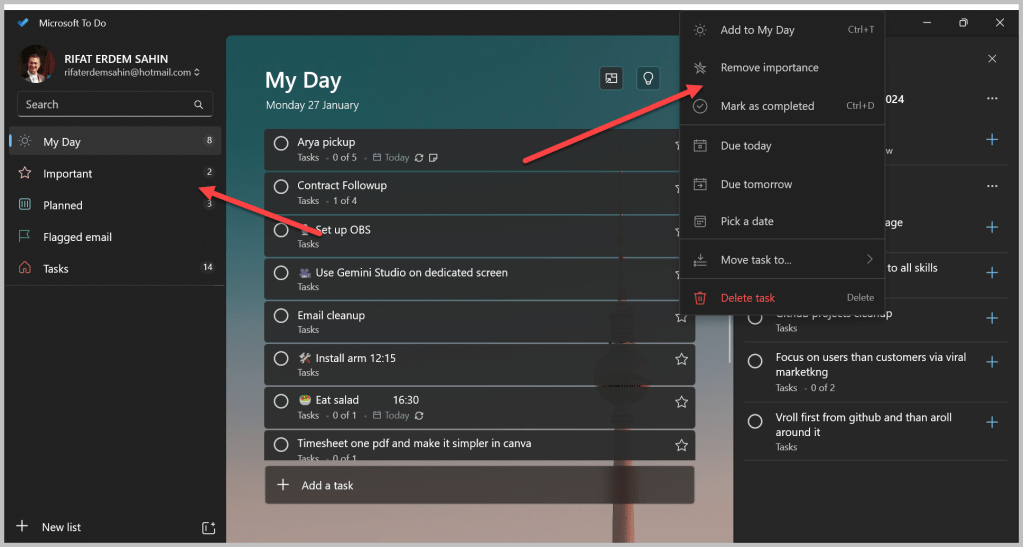
Task: Choose Pick a date option
Action: pos(782,221)
